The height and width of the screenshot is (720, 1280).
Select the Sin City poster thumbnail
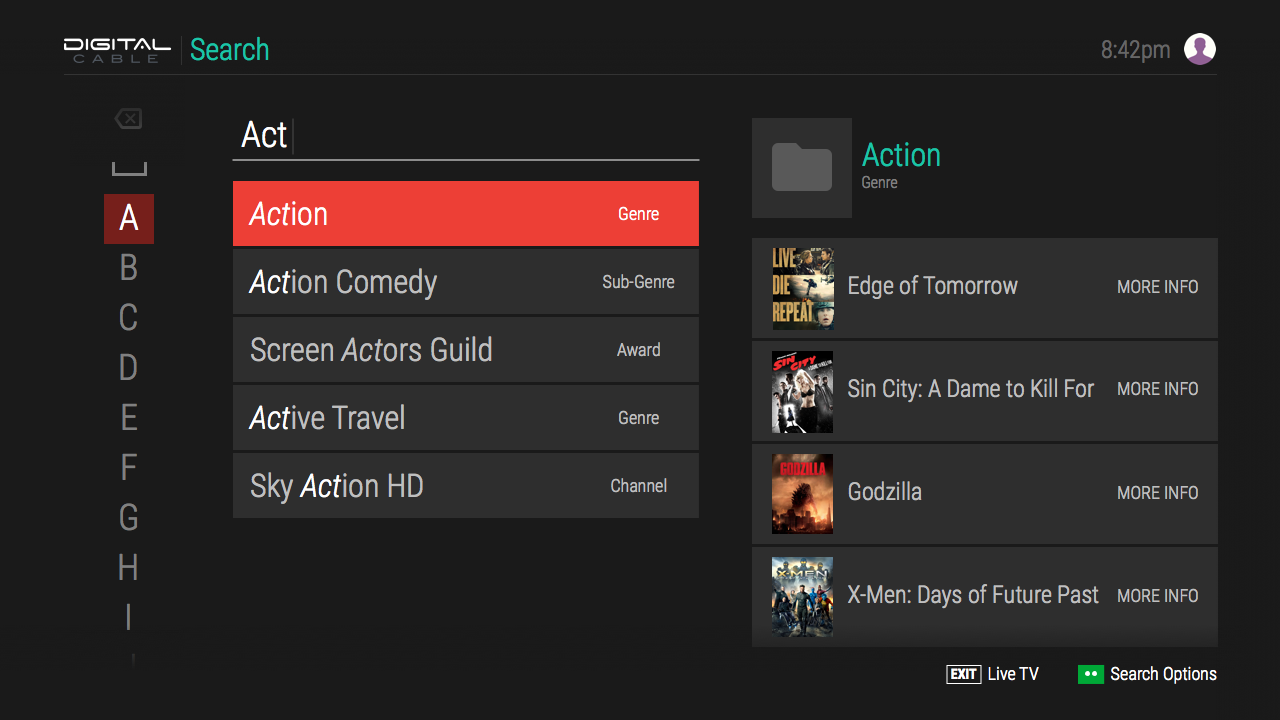coord(802,391)
